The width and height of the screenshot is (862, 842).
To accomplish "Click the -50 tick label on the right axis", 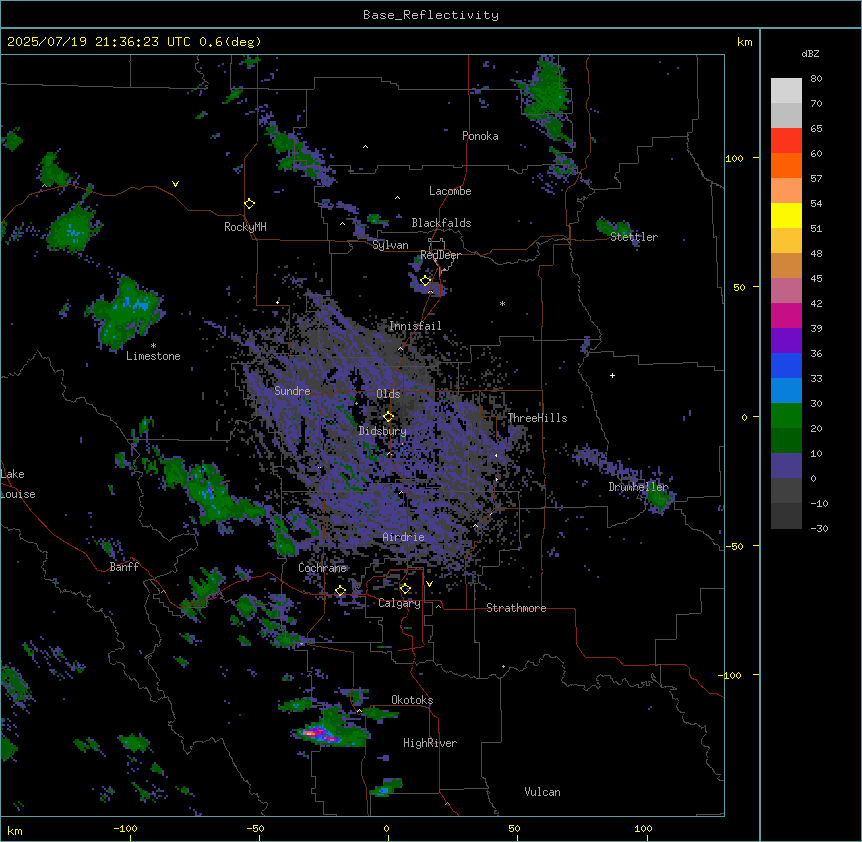I will 734,546.
